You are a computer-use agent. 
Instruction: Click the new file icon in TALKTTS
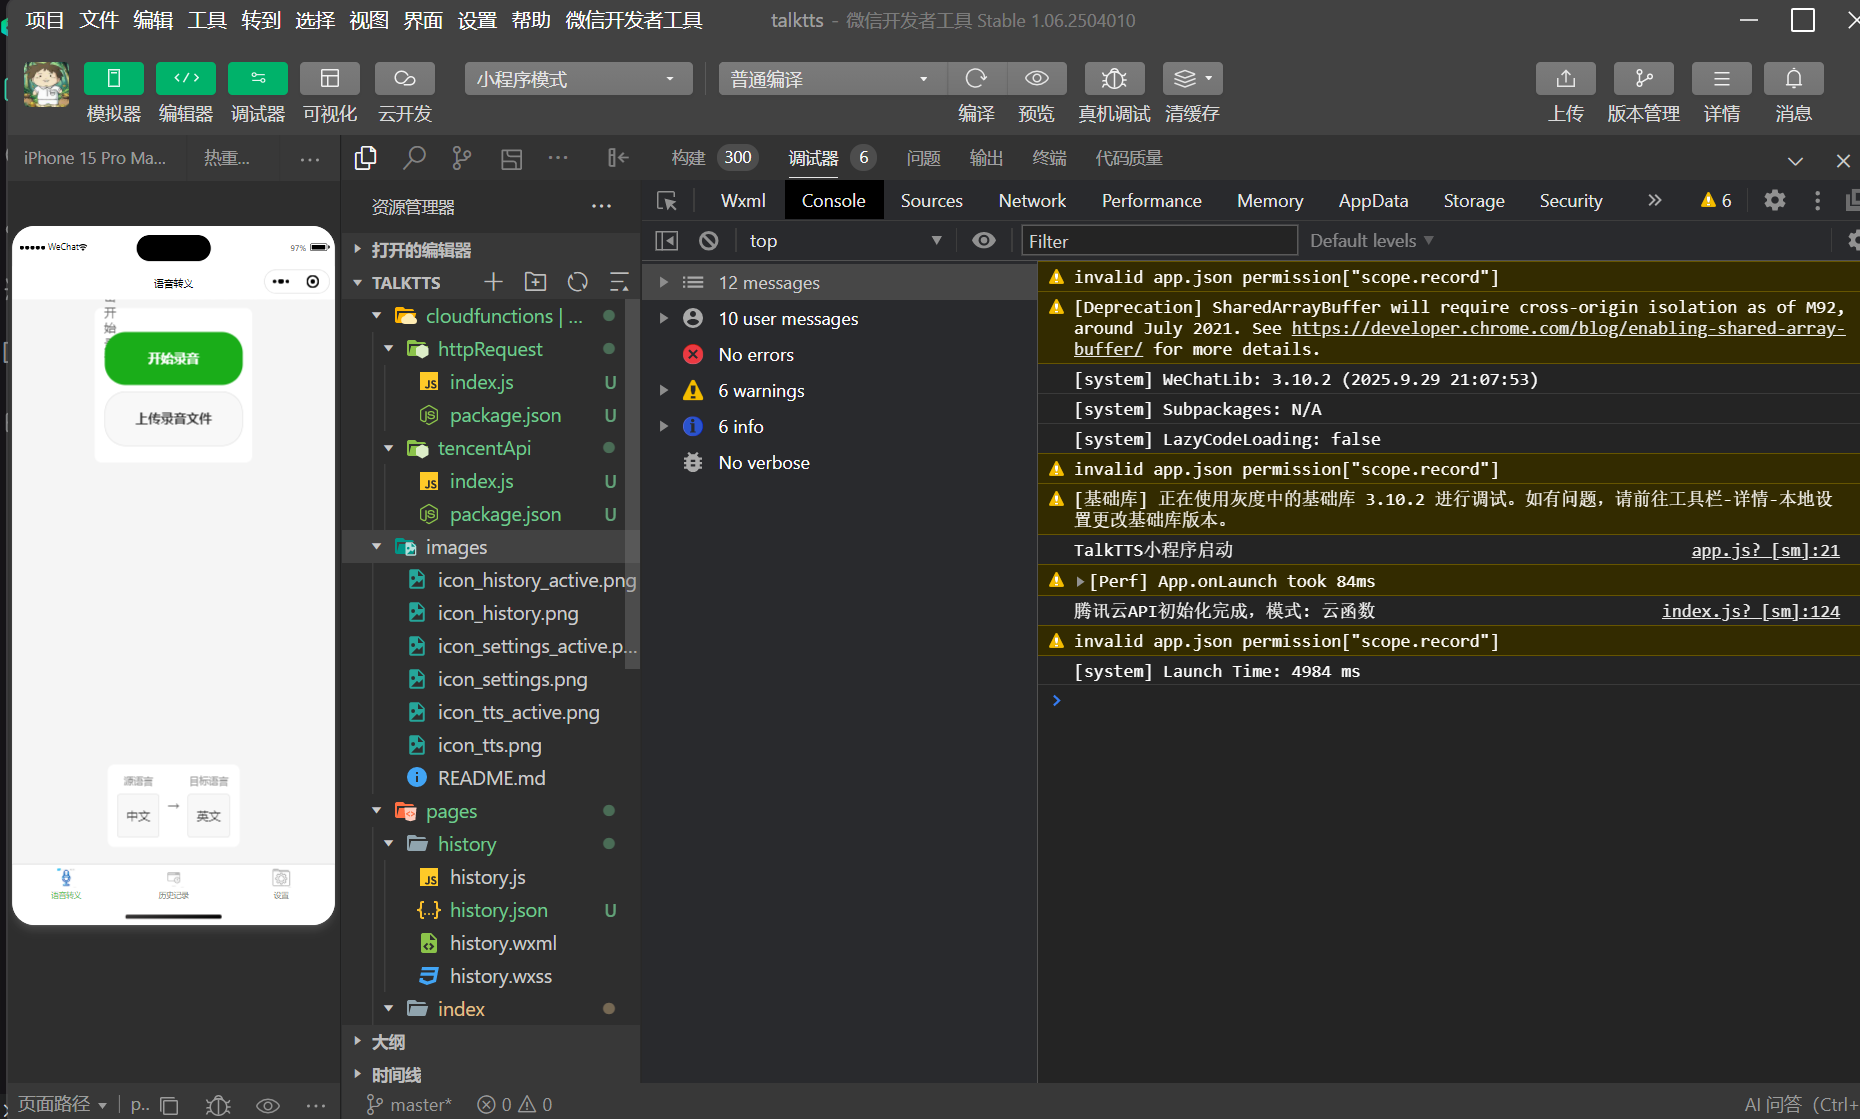coord(493,282)
